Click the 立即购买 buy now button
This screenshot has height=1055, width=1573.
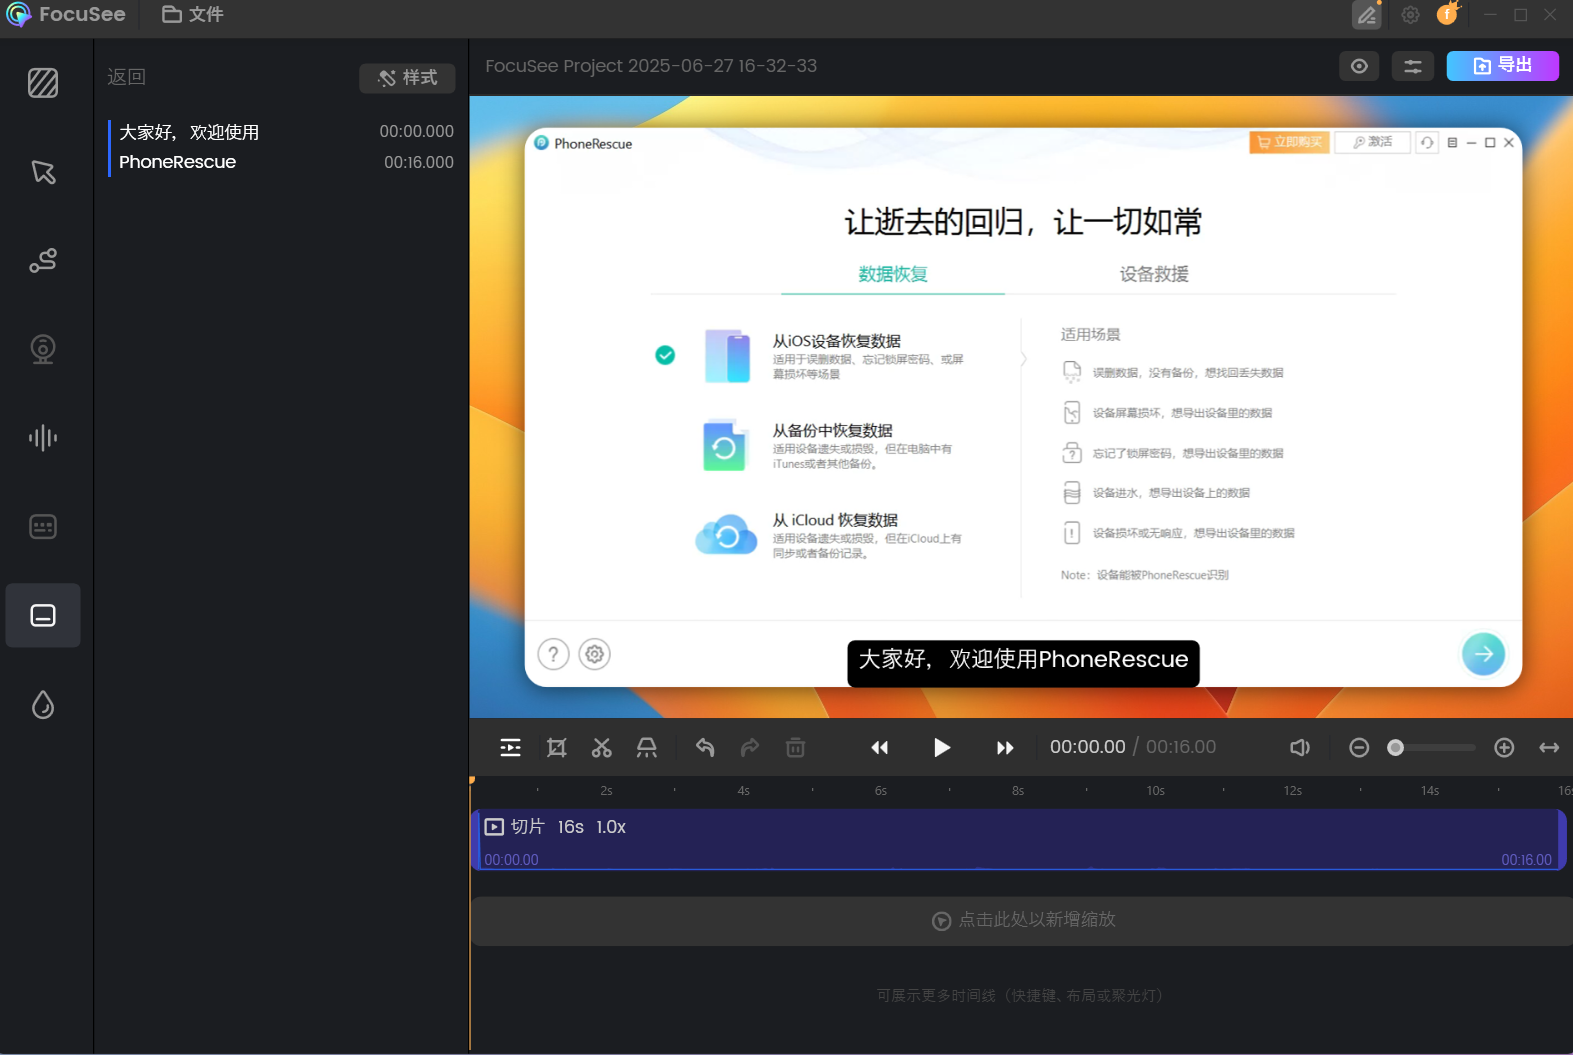click(x=1289, y=142)
